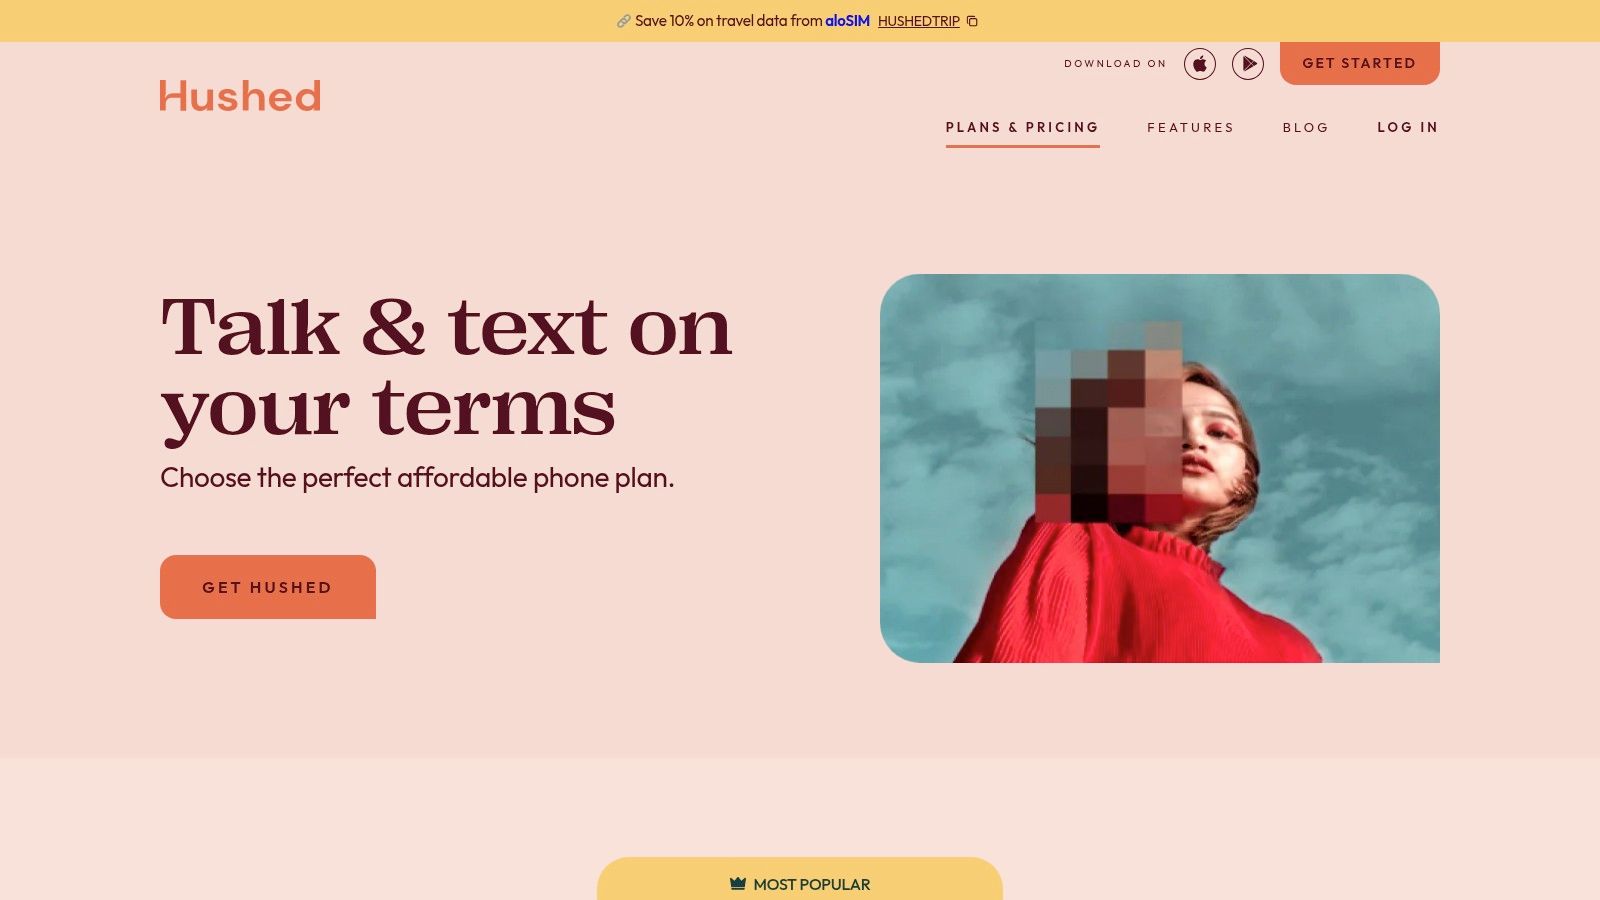Image resolution: width=1600 pixels, height=900 pixels.
Task: Click the woman in red hero image
Action: (1160, 468)
